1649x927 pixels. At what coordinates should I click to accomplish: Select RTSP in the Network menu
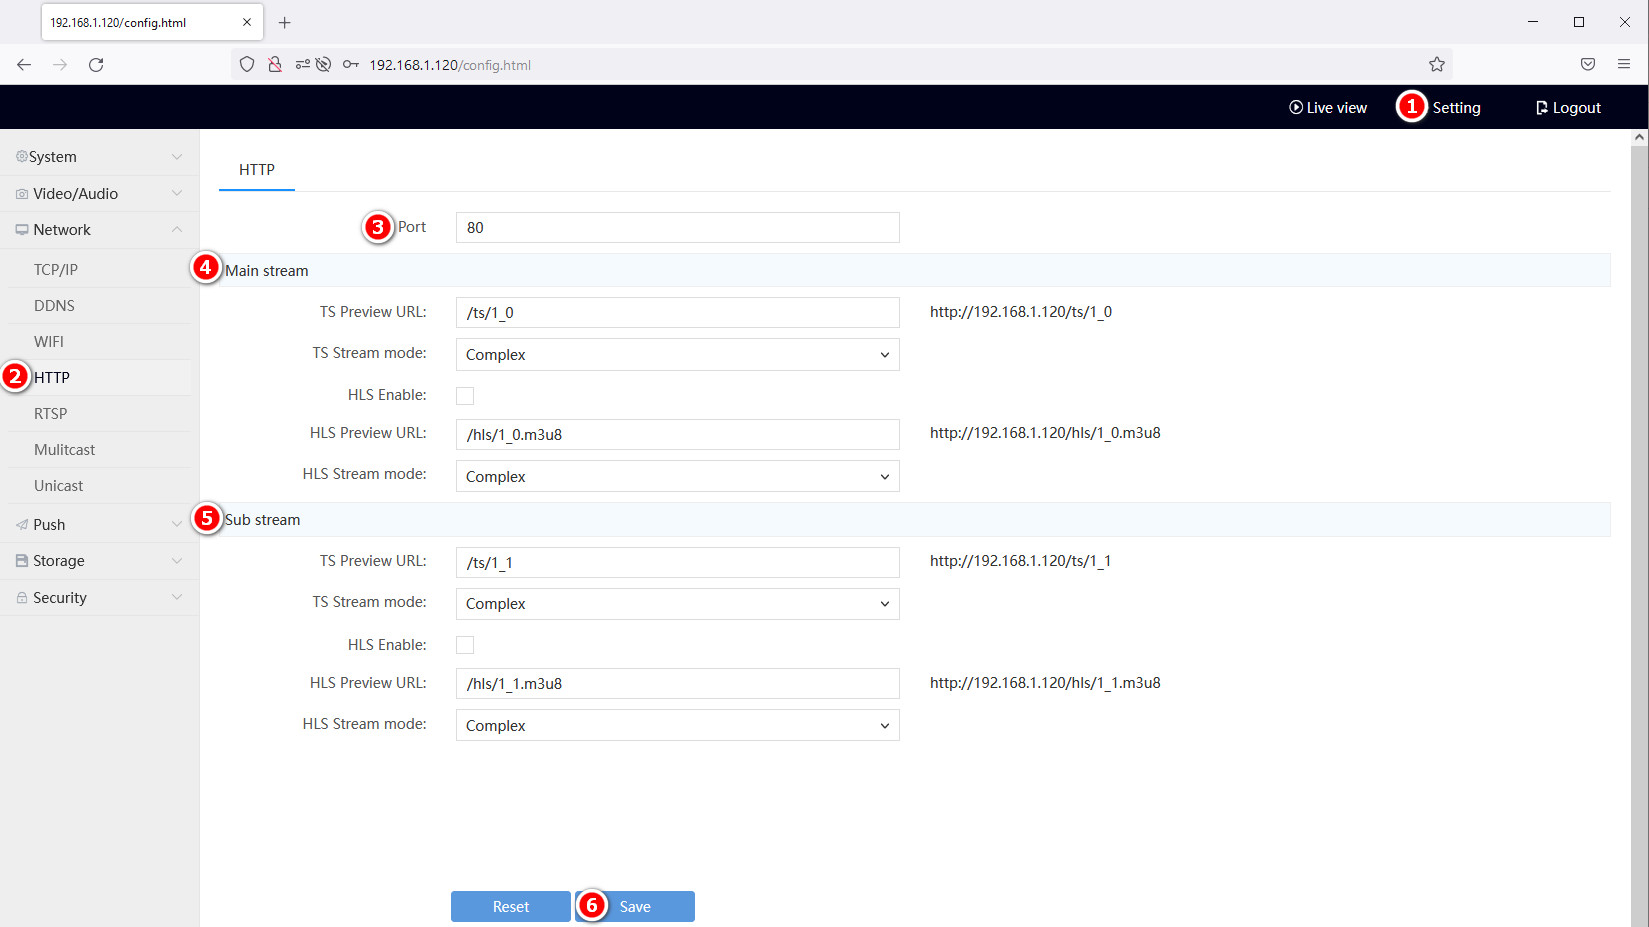(x=51, y=414)
